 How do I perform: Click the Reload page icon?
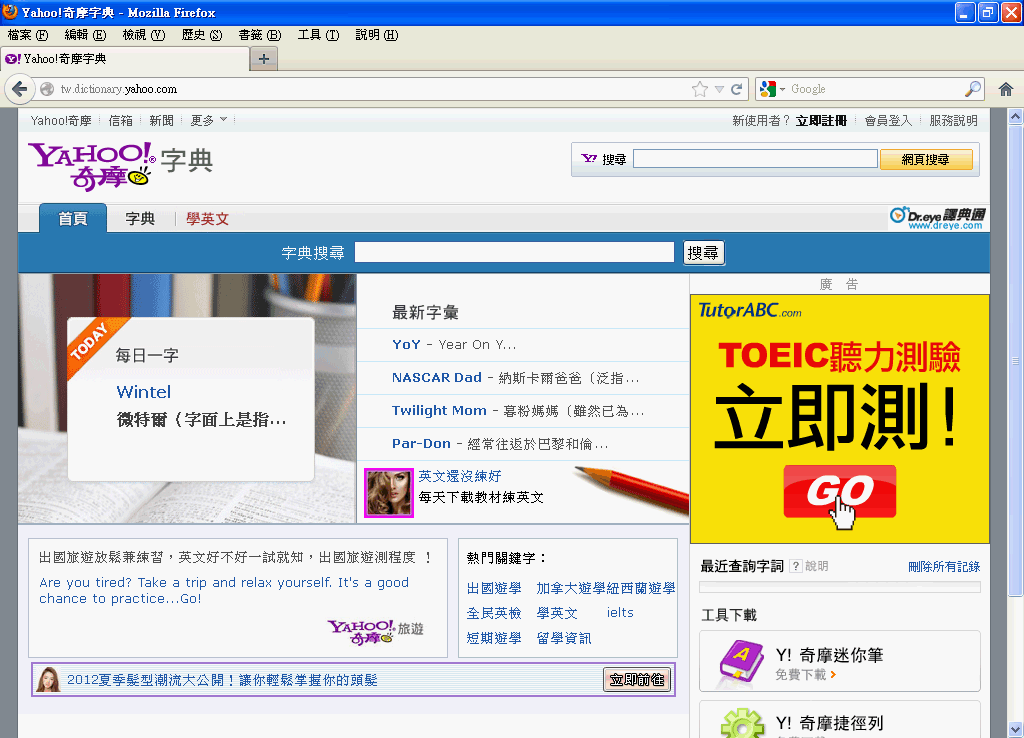pyautogui.click(x=737, y=89)
